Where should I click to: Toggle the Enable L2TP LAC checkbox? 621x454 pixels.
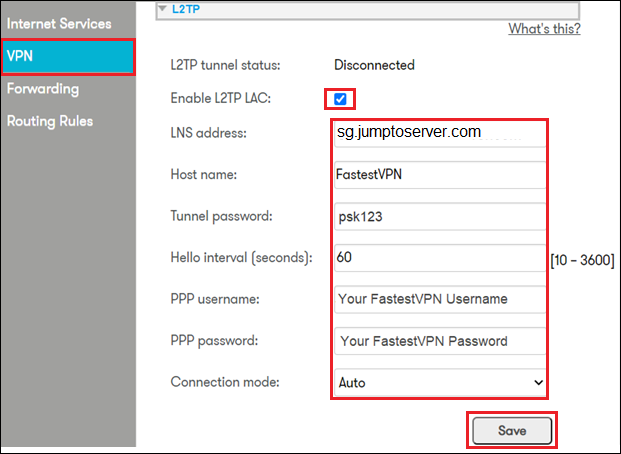(340, 99)
